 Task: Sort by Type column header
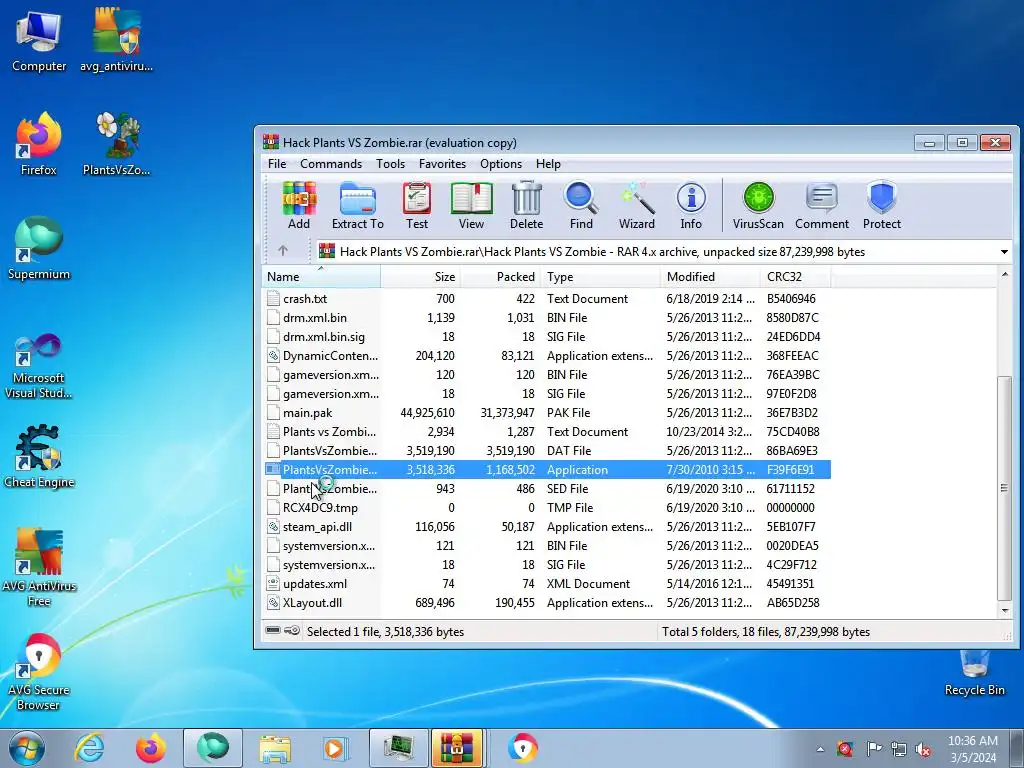tap(600, 276)
